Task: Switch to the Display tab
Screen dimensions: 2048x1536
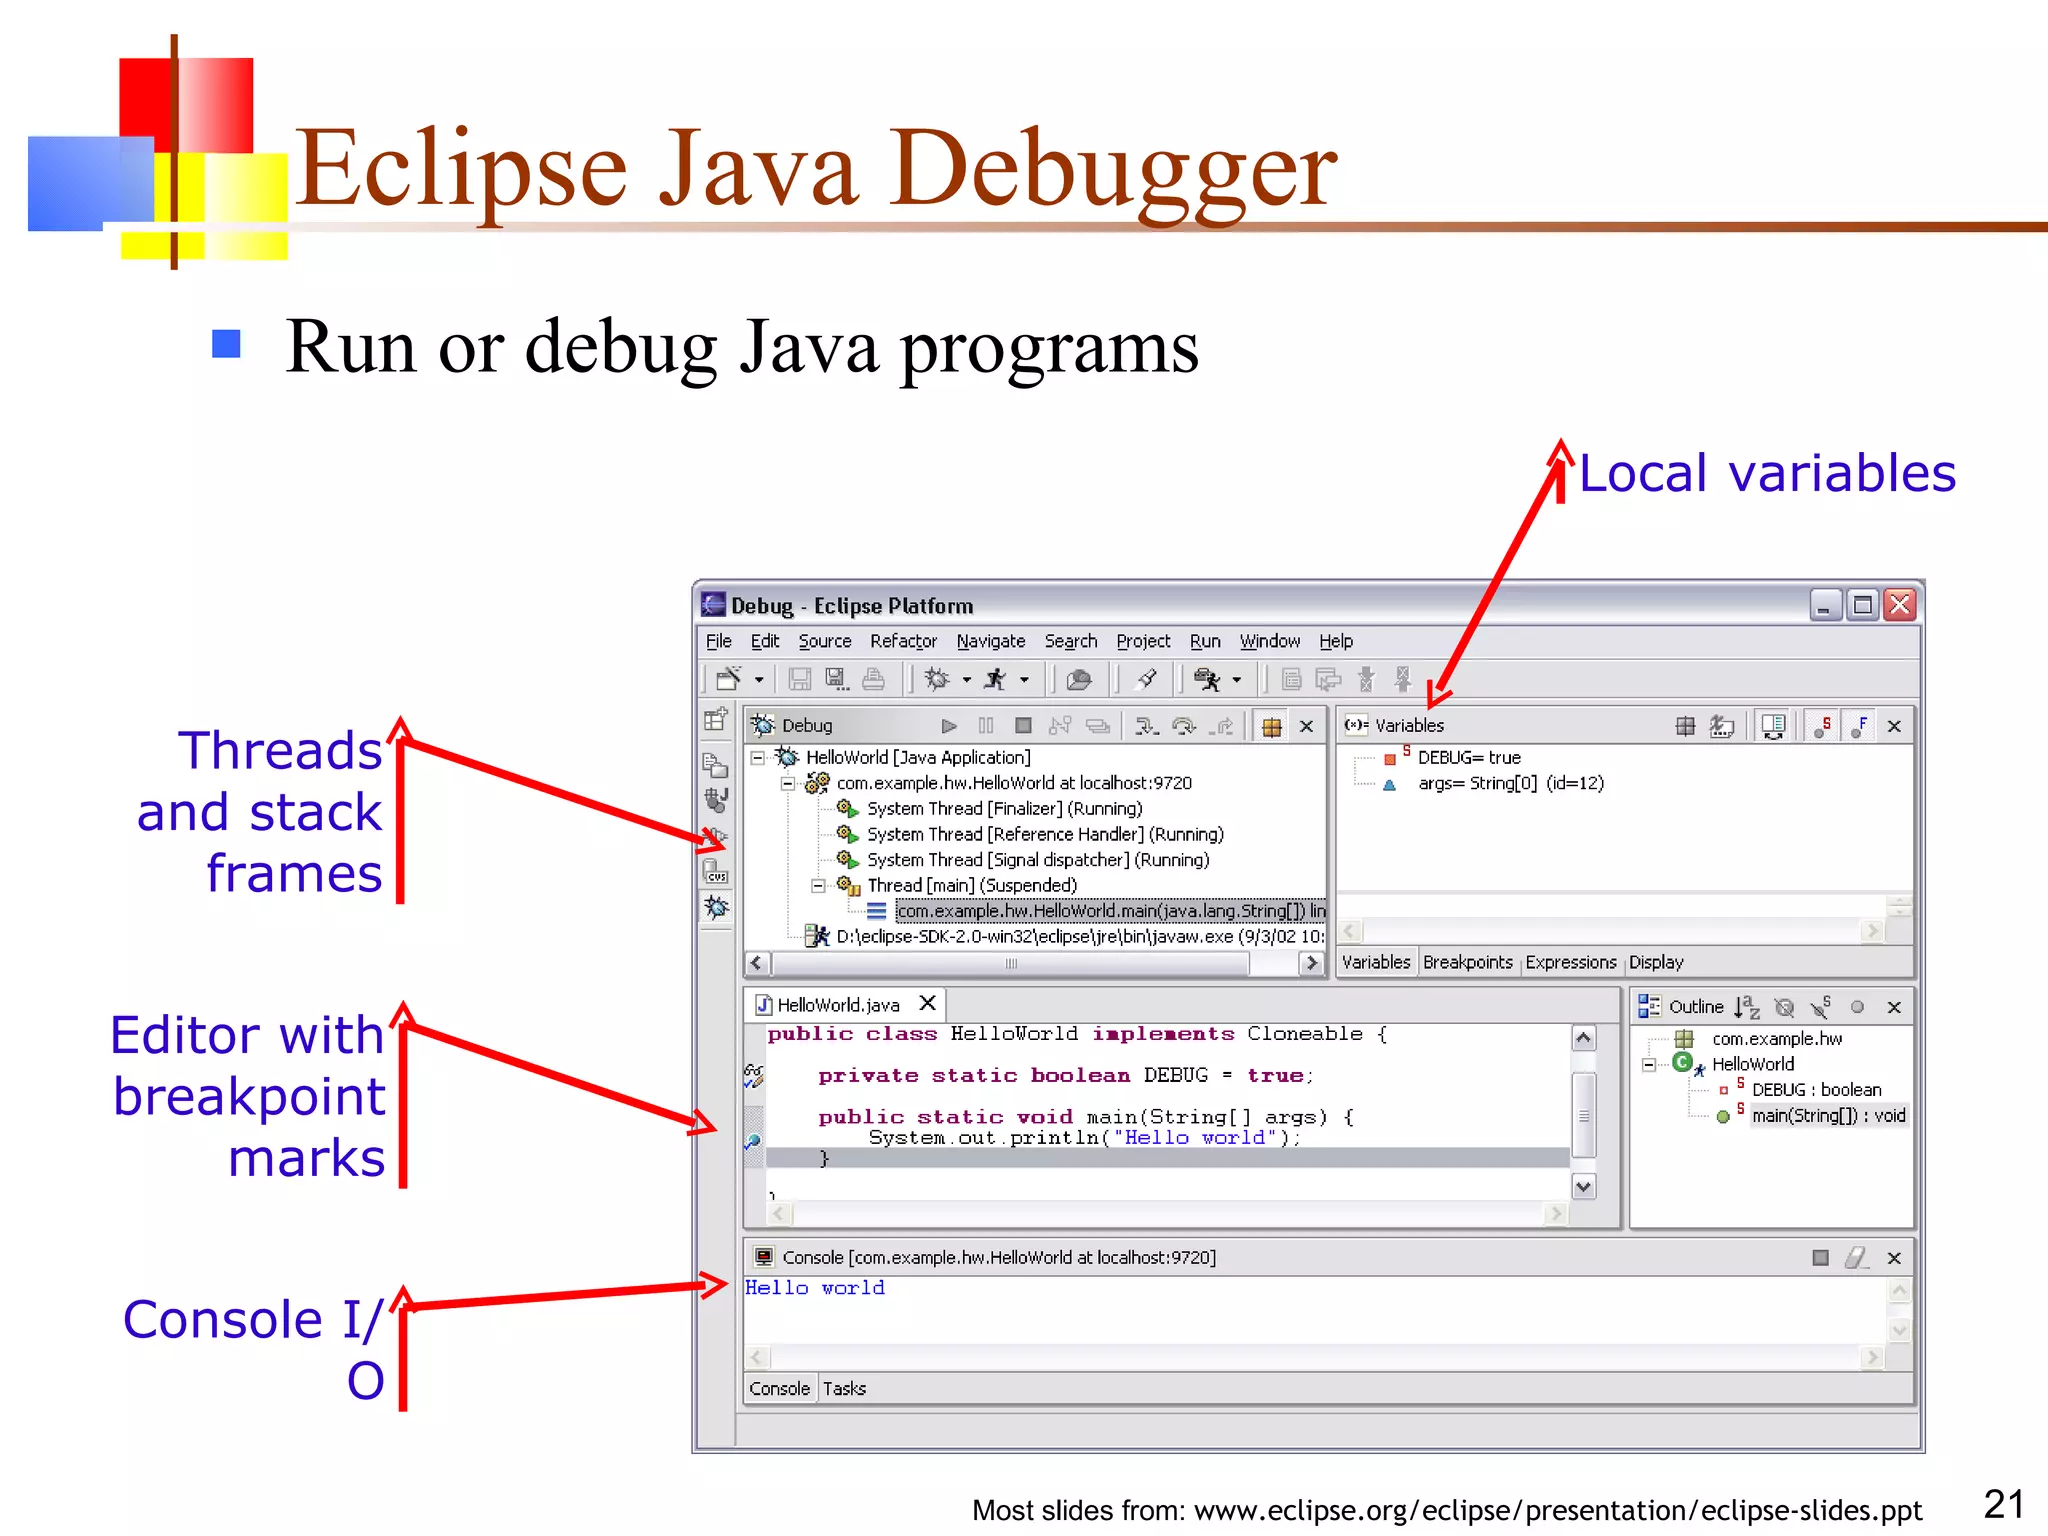Action: click(x=1656, y=962)
